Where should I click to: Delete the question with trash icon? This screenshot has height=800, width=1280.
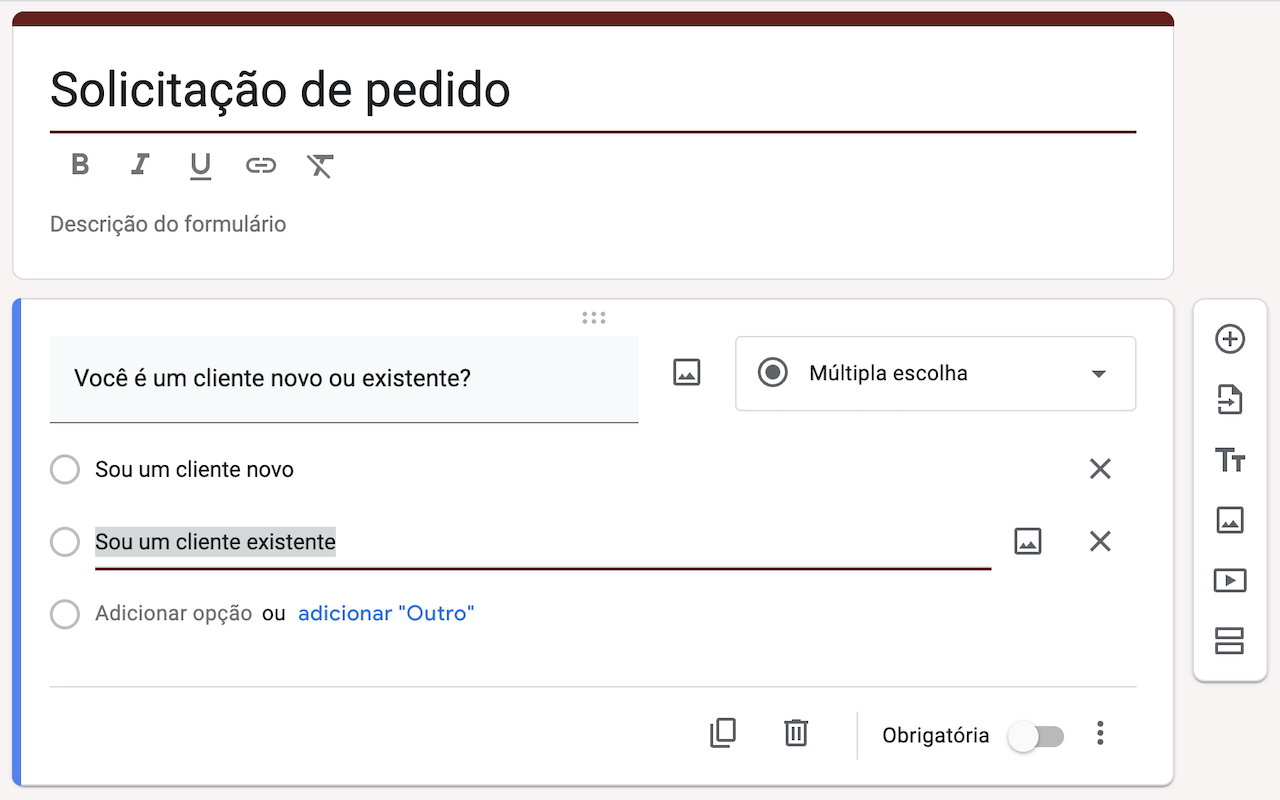795,734
